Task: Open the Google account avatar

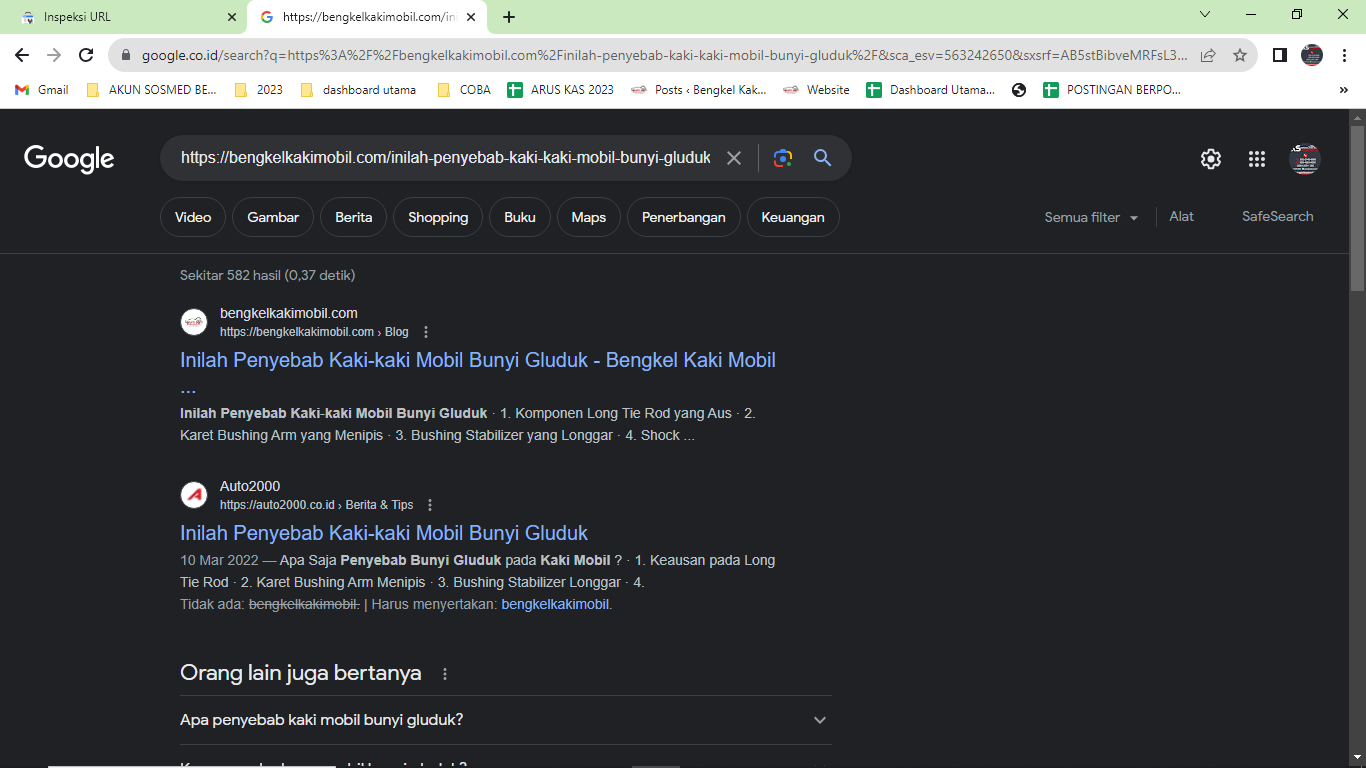Action: 1305,159
